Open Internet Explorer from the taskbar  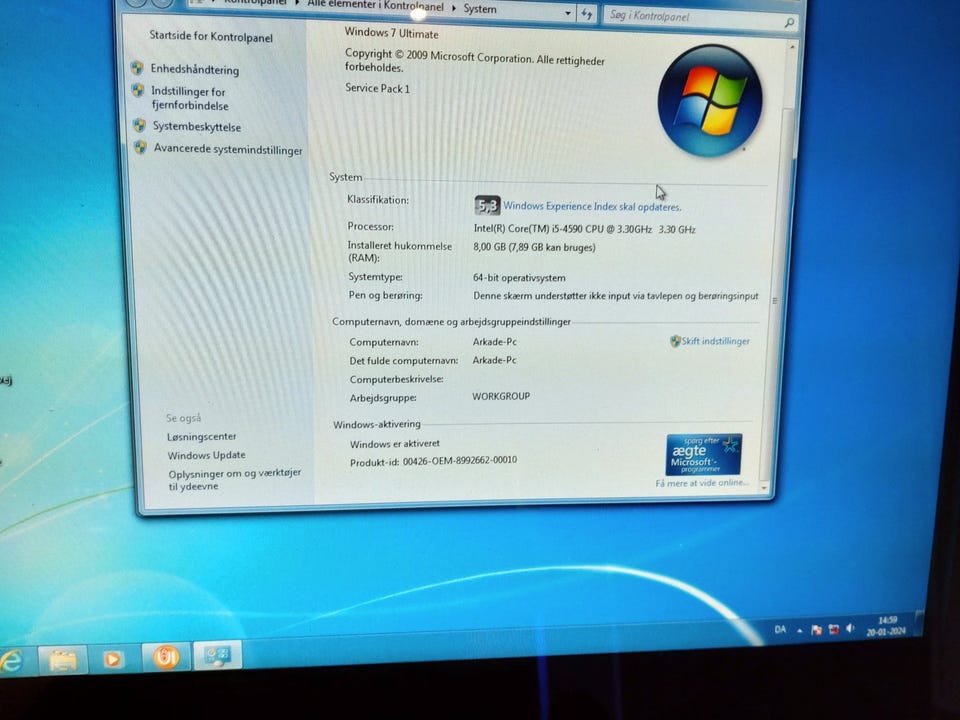click(11, 661)
